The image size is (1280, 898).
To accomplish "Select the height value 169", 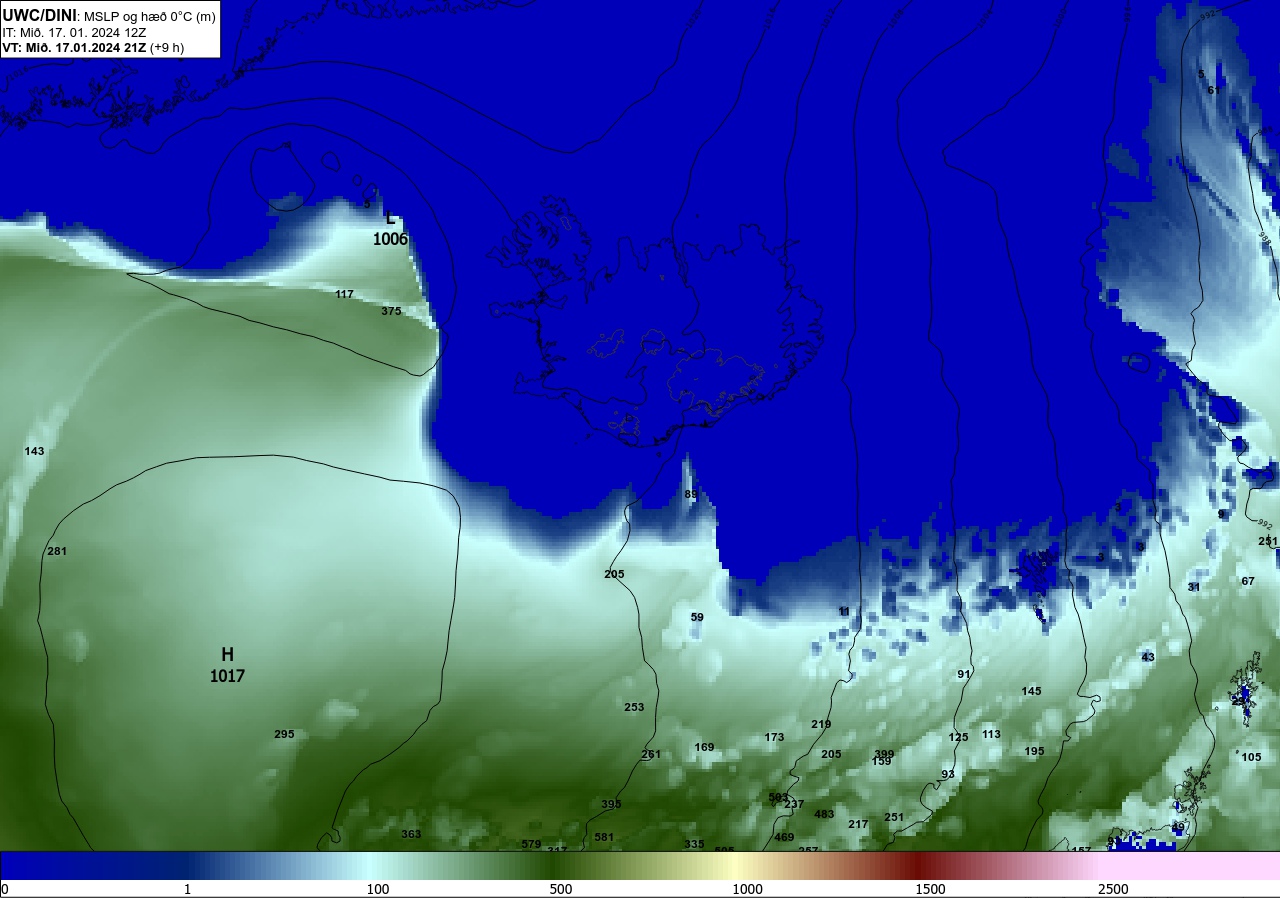I will click(704, 747).
